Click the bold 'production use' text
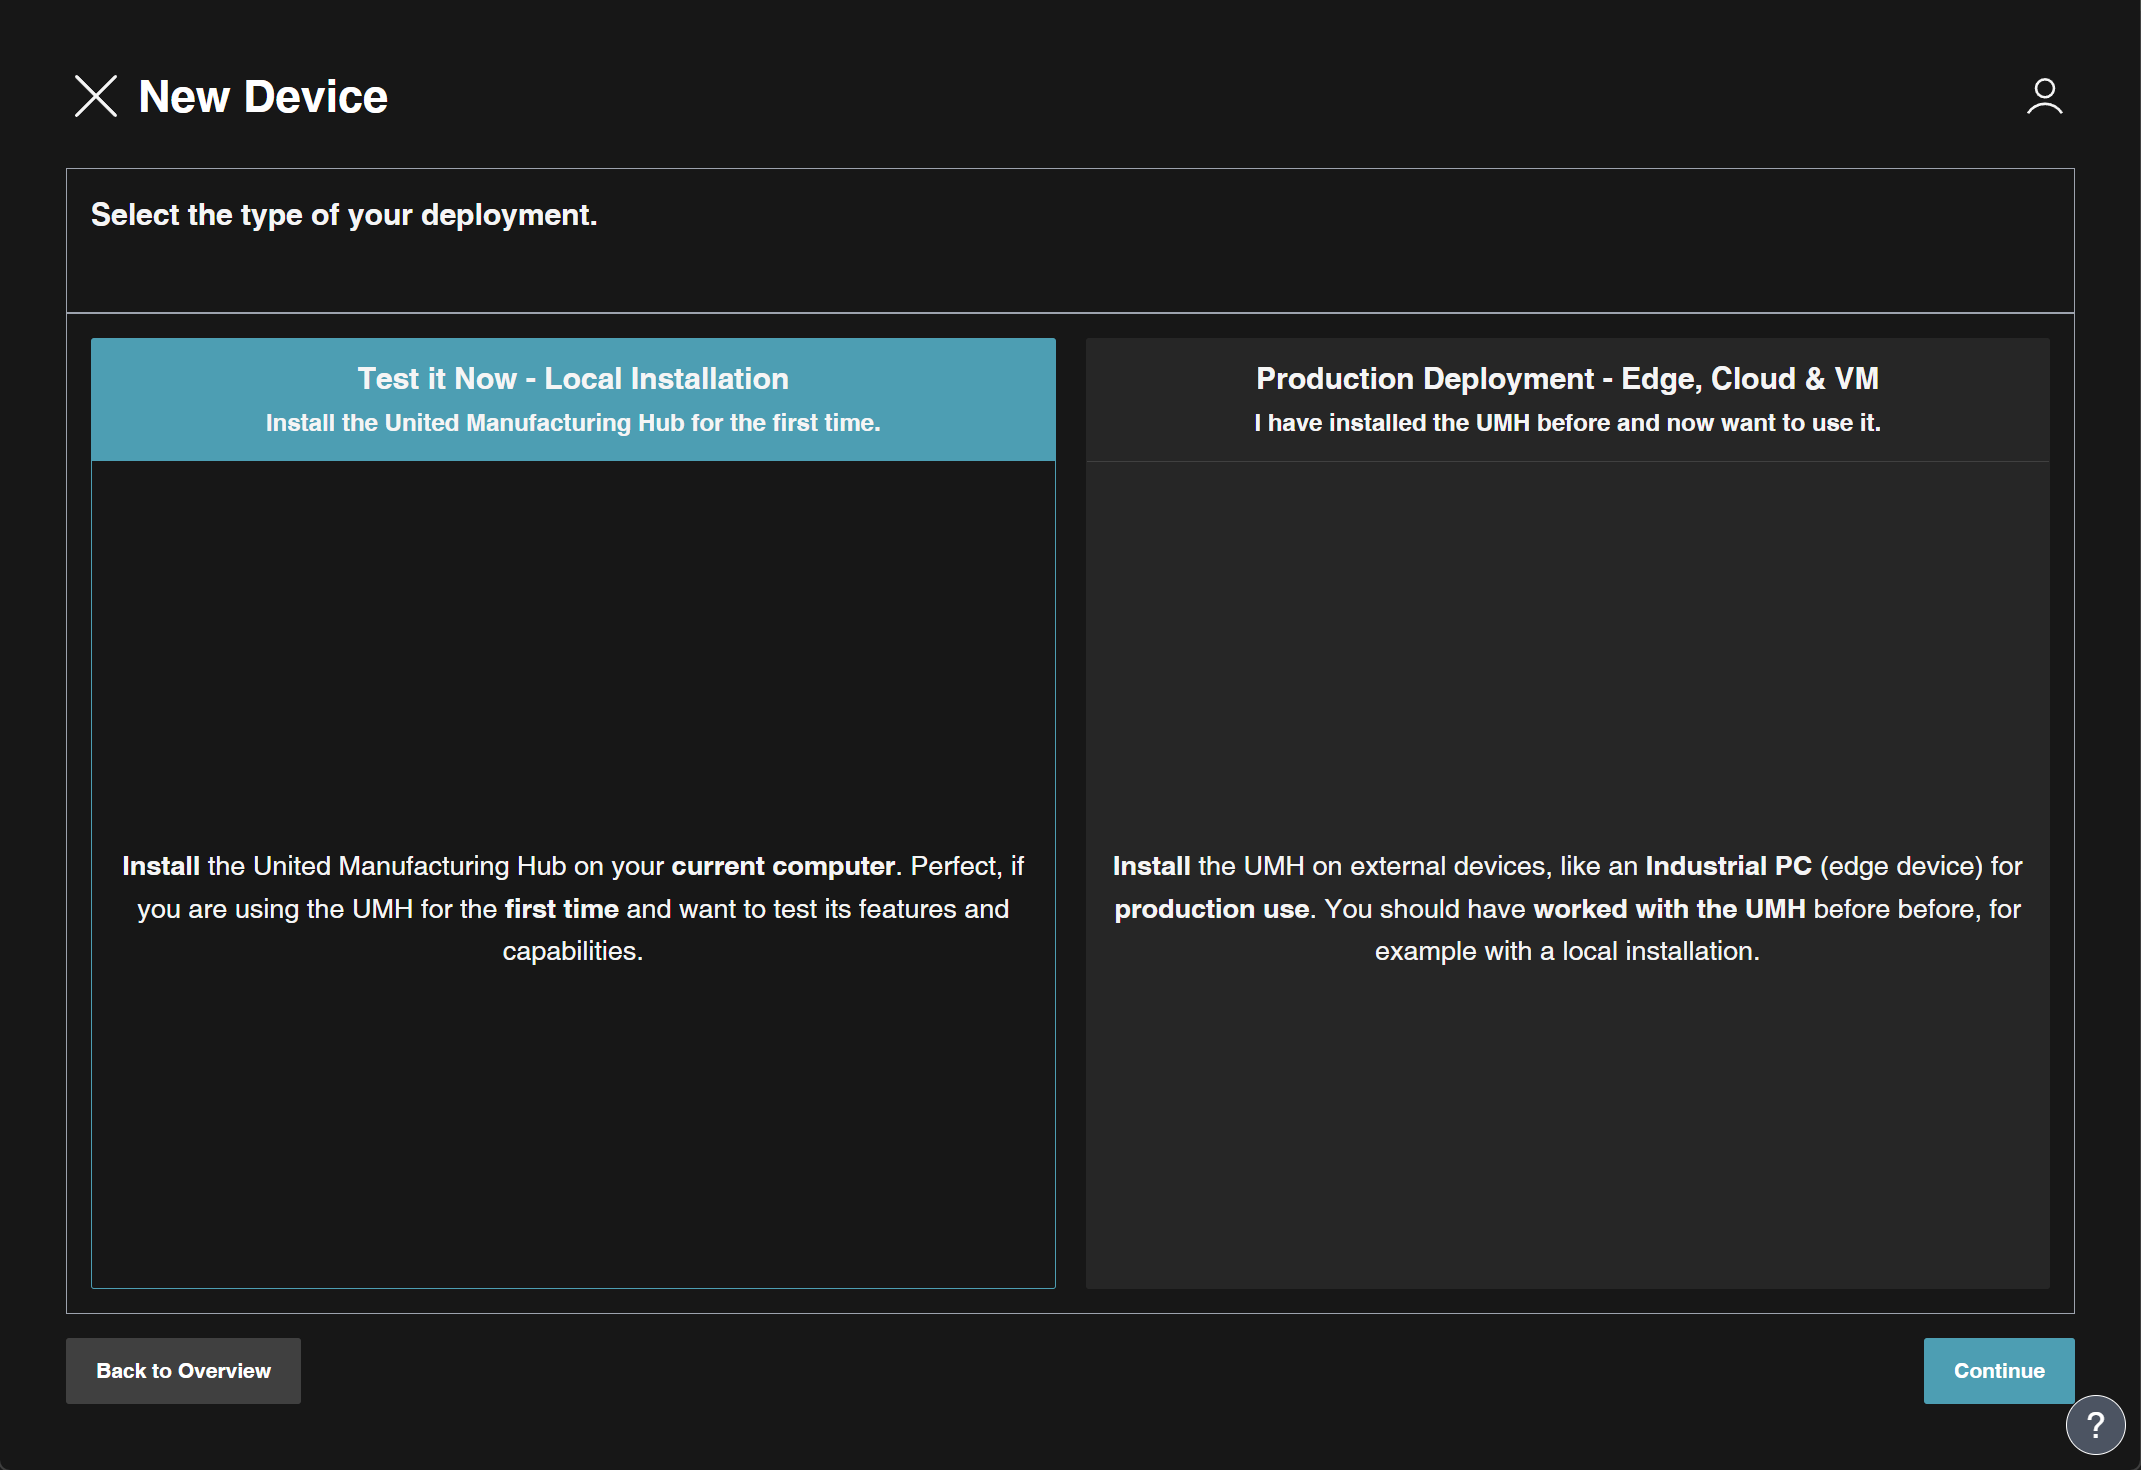Screen dimensions: 2141x1470 pyautogui.click(x=1212, y=909)
